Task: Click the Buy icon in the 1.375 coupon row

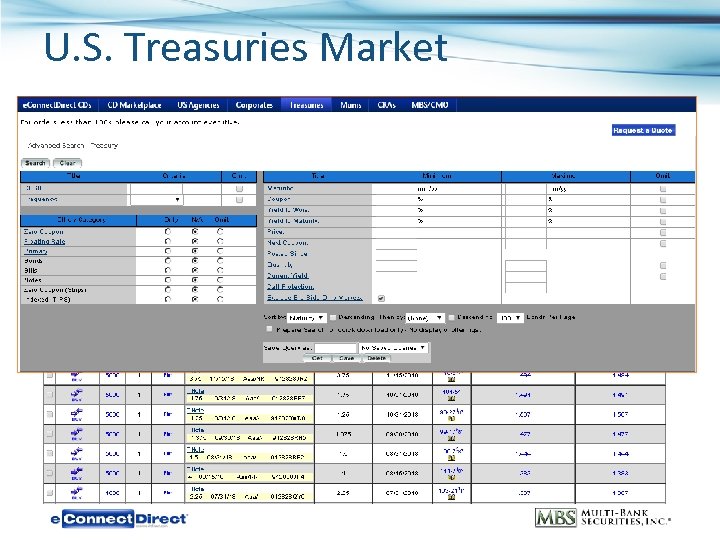Action: click(x=77, y=433)
